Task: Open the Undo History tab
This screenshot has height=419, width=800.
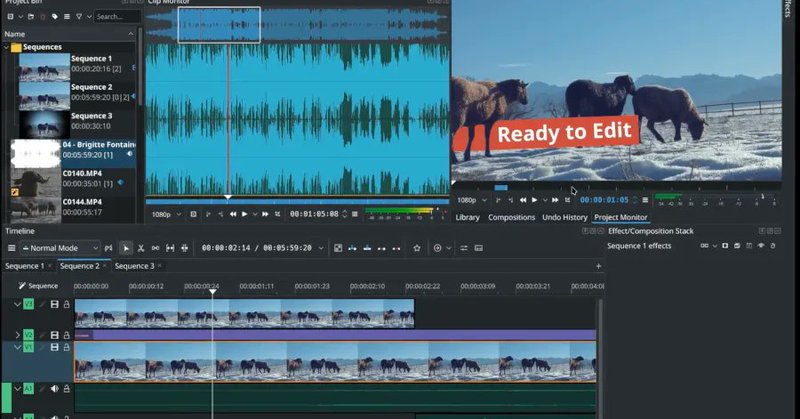Action: (564, 217)
